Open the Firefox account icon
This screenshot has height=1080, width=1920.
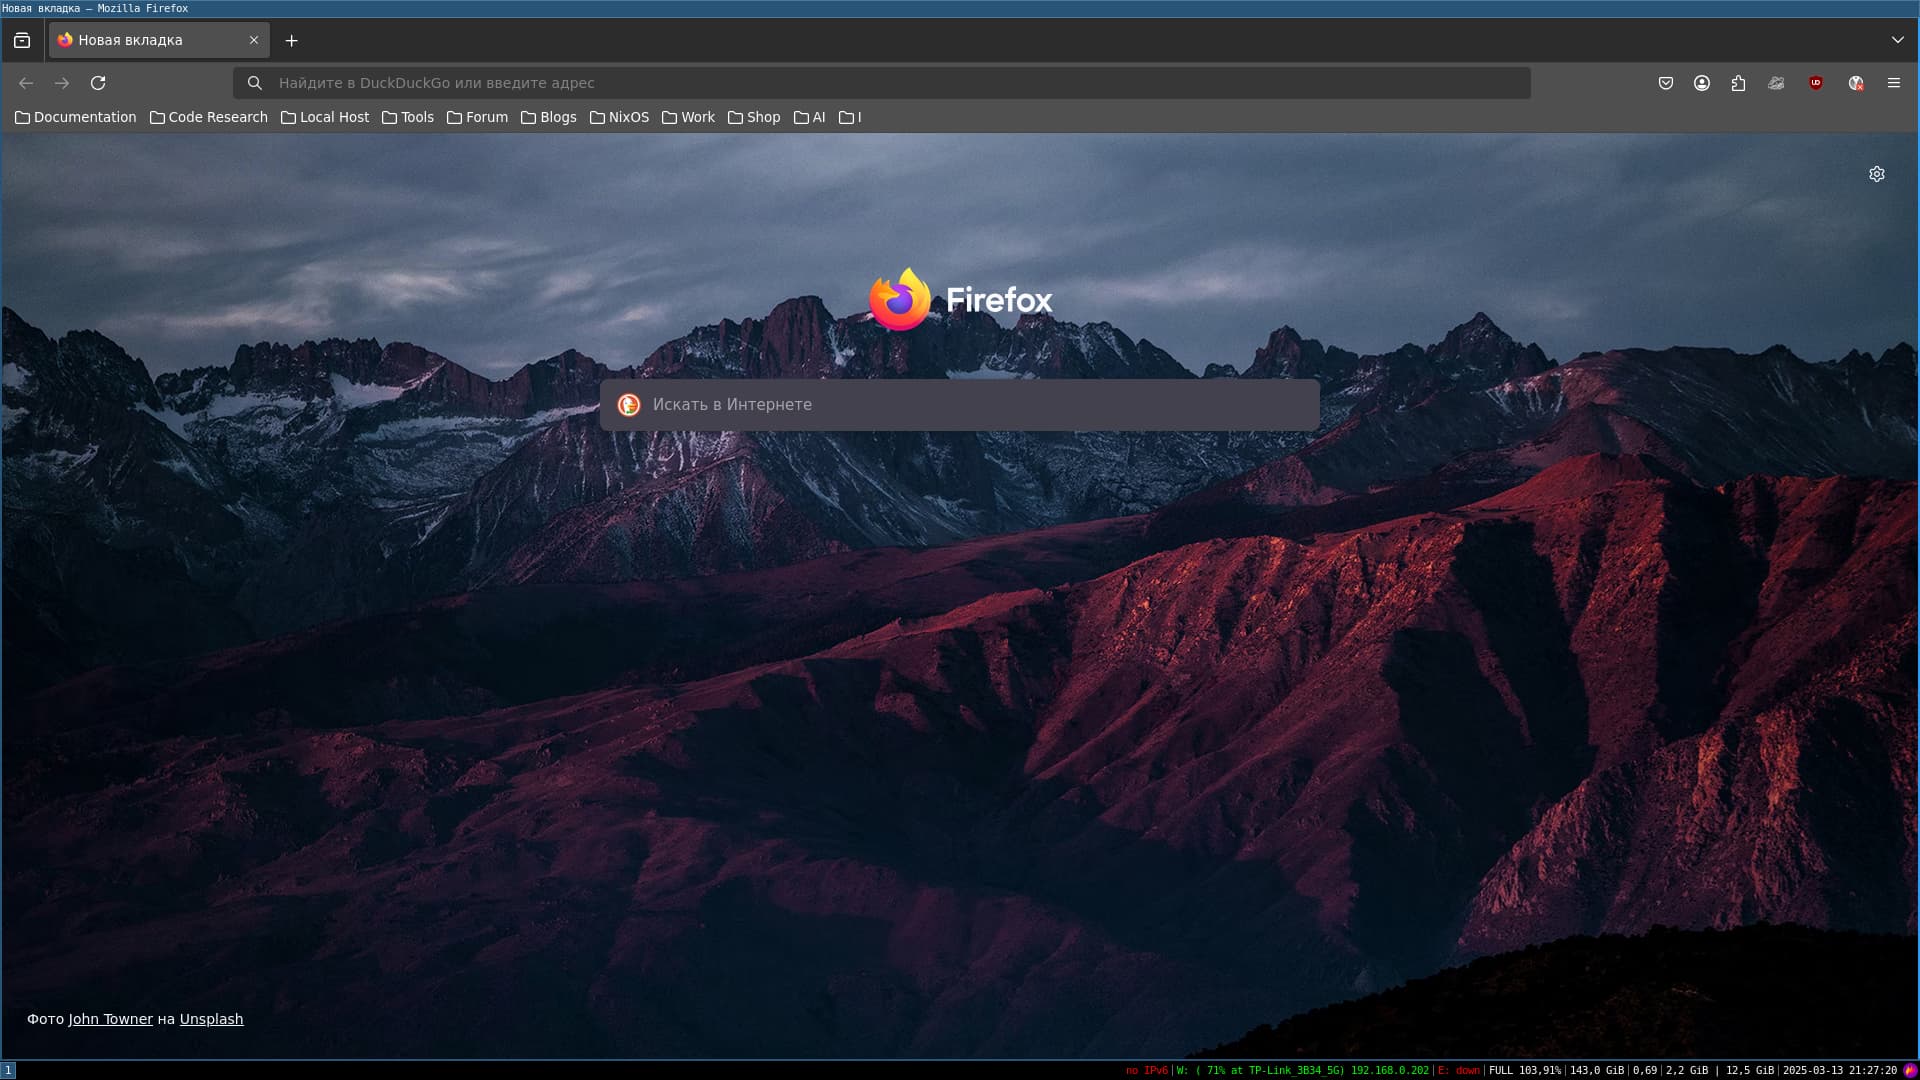(1702, 83)
